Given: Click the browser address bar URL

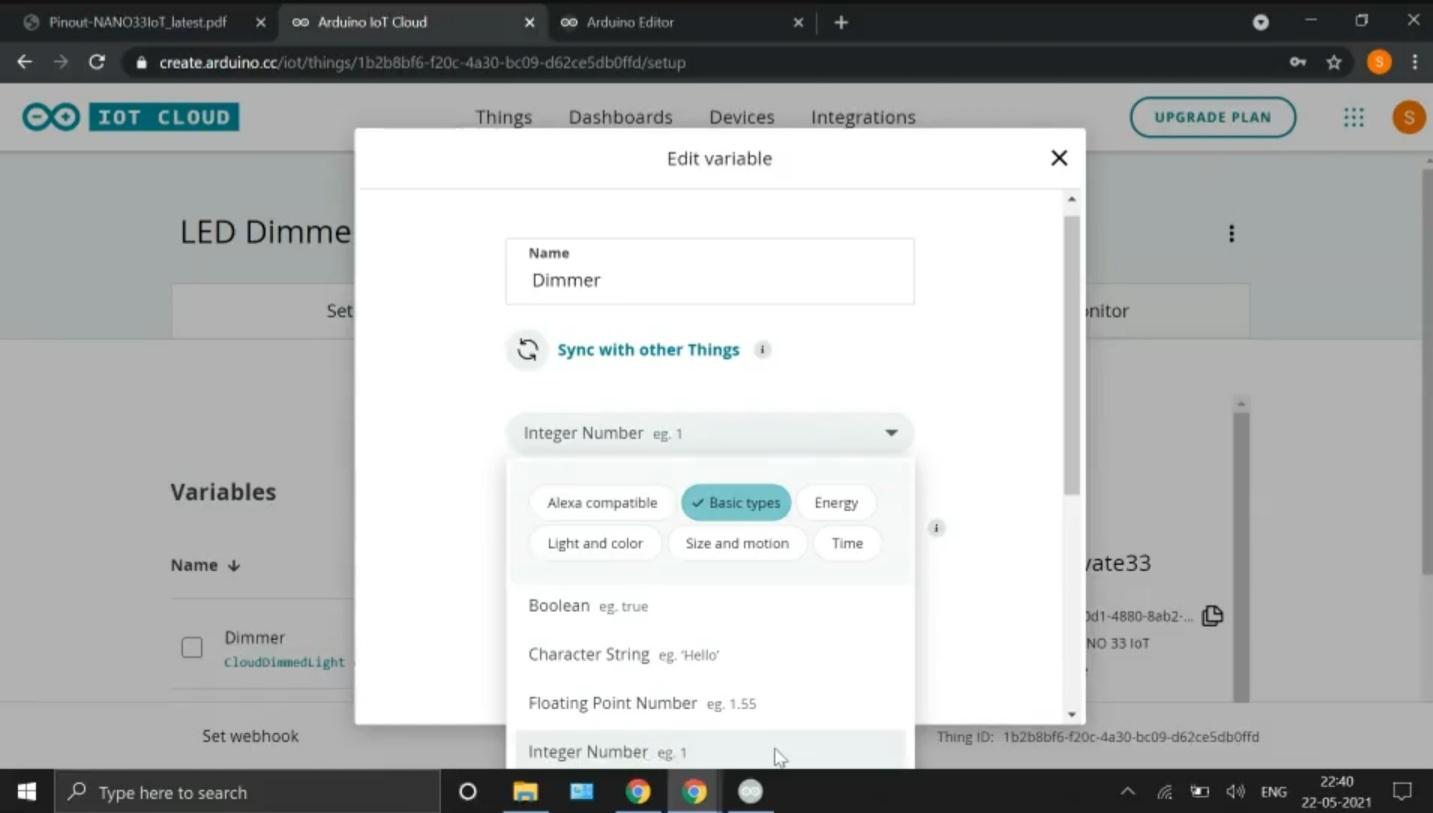Looking at the screenshot, I should [422, 62].
